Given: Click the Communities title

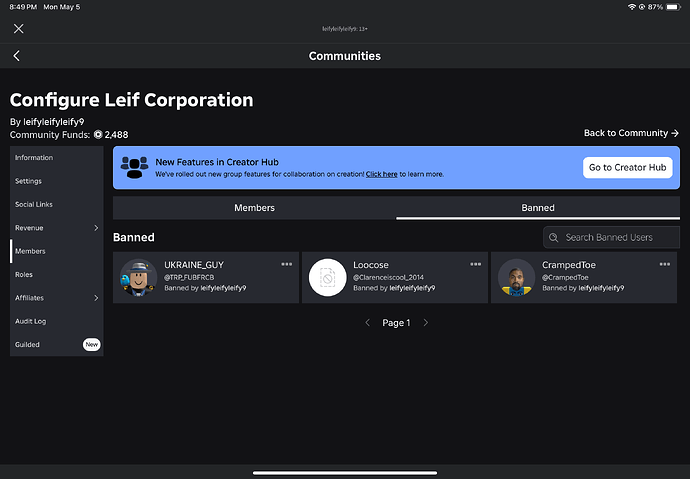Looking at the screenshot, I should pyautogui.click(x=345, y=56).
